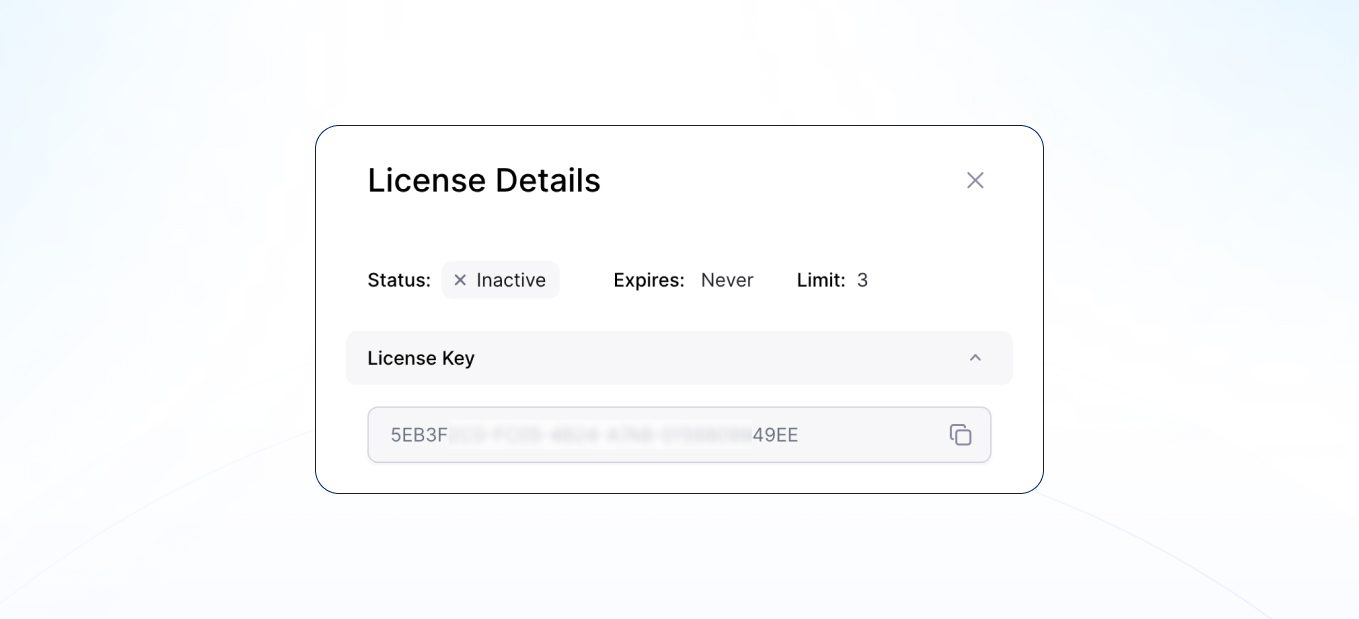Viewport: 1359px width, 619px height.
Task: Collapse the License Key section chevron
Action: (975, 358)
